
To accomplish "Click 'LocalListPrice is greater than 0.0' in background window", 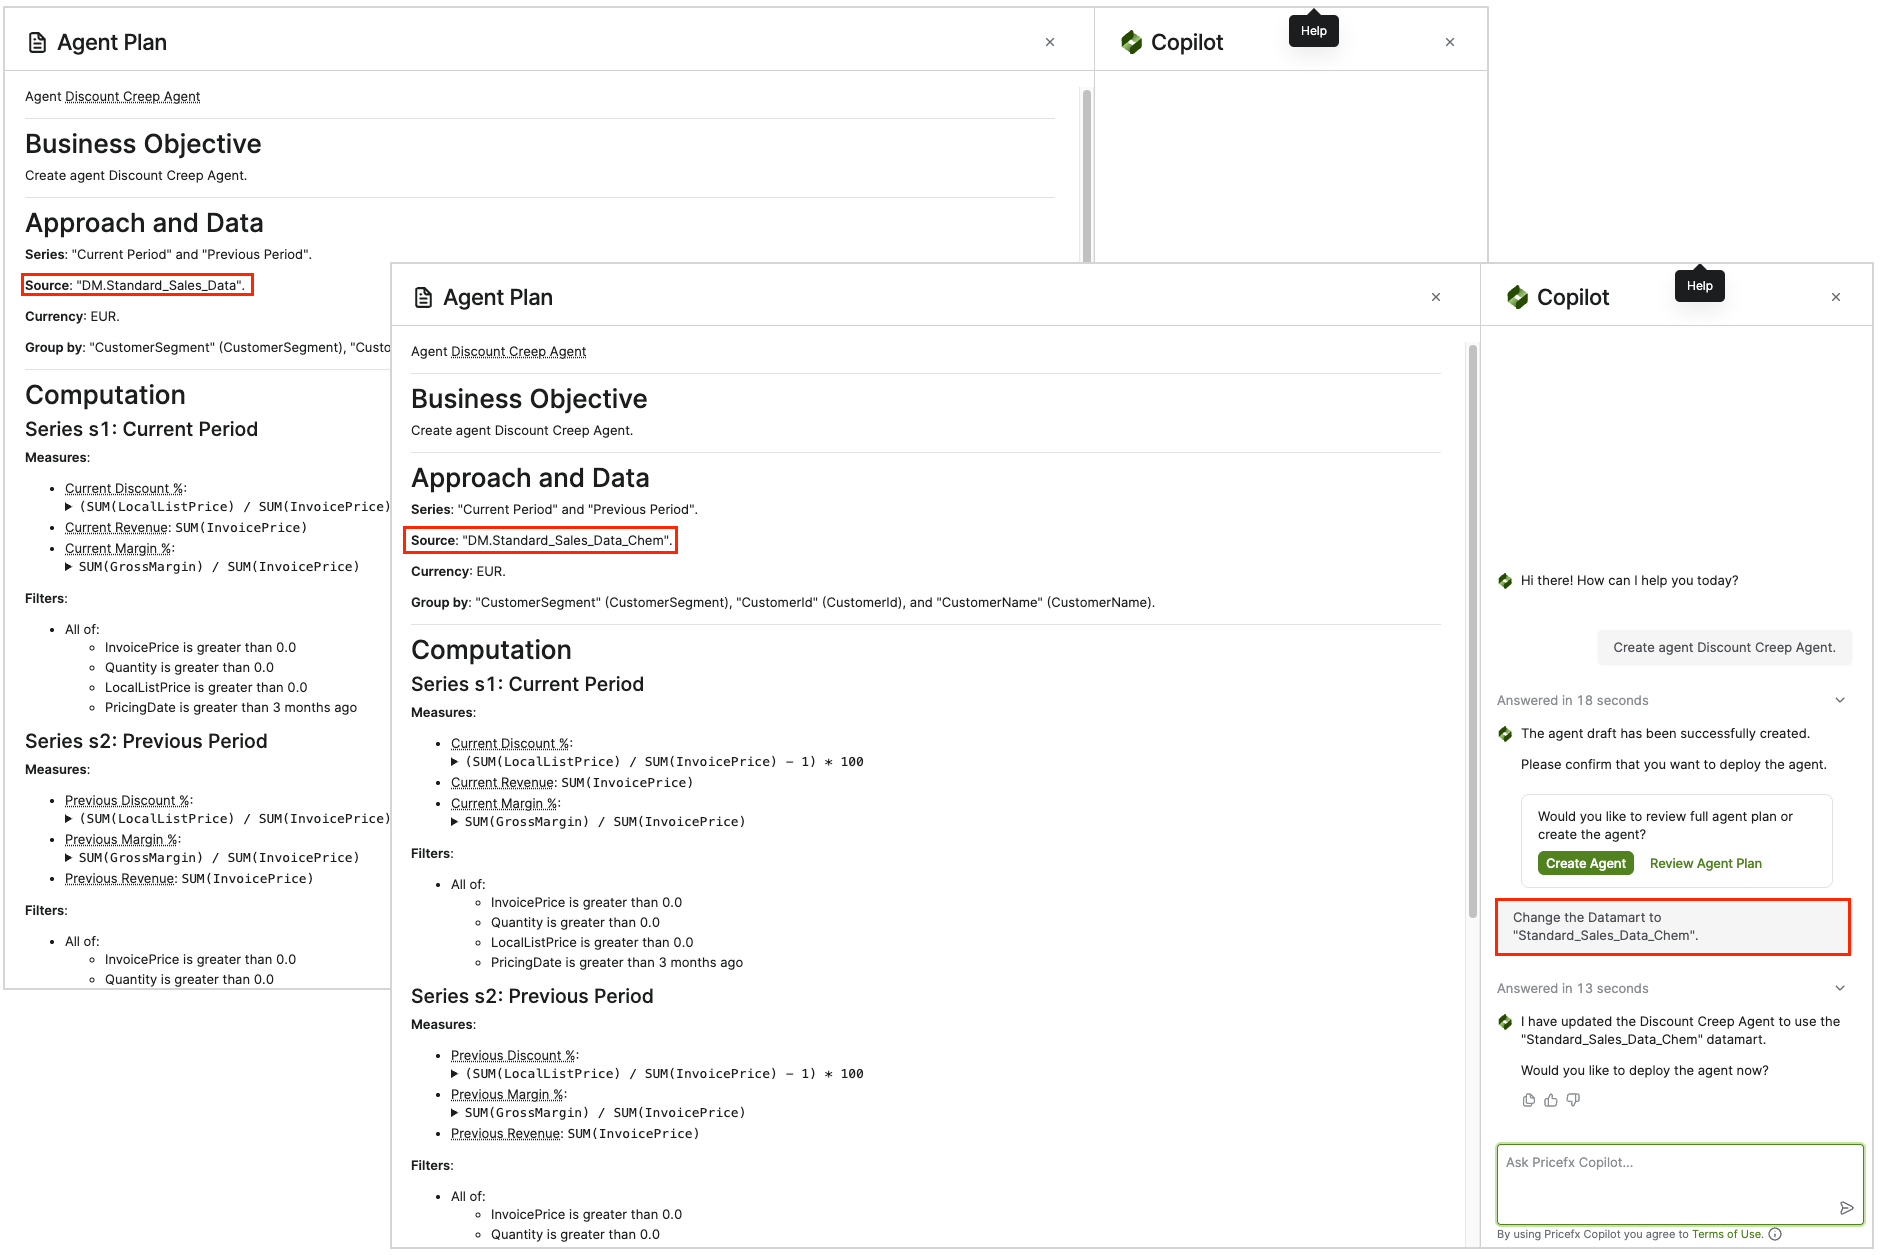I will tap(206, 688).
